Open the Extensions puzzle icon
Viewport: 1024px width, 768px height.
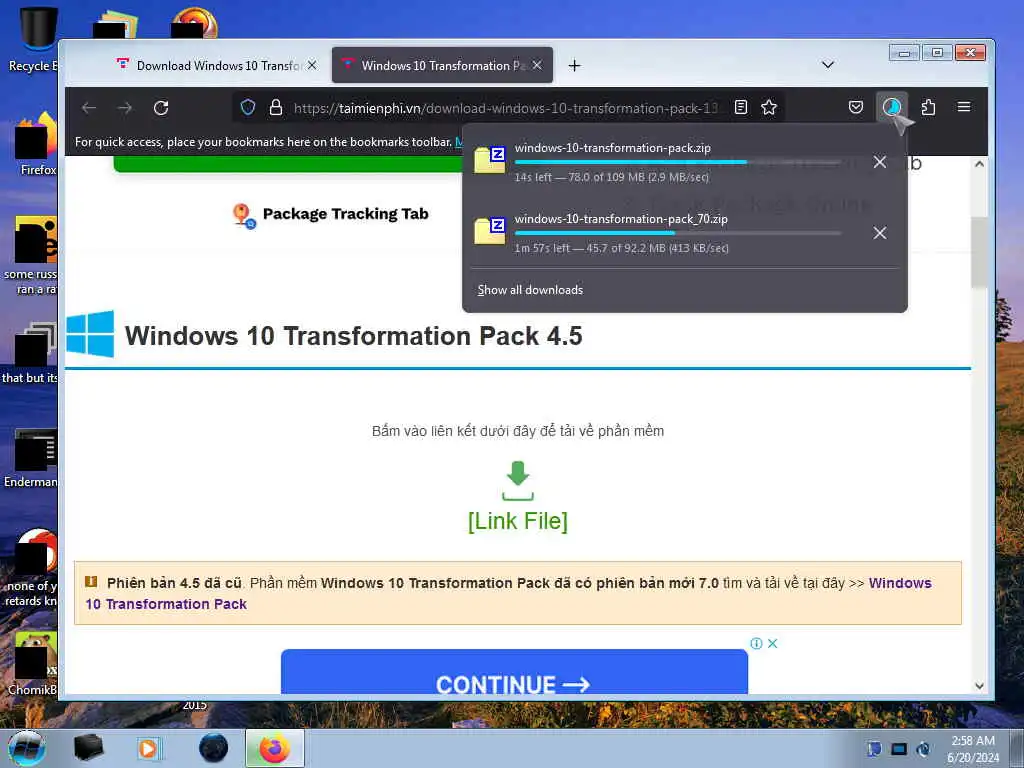click(928, 107)
